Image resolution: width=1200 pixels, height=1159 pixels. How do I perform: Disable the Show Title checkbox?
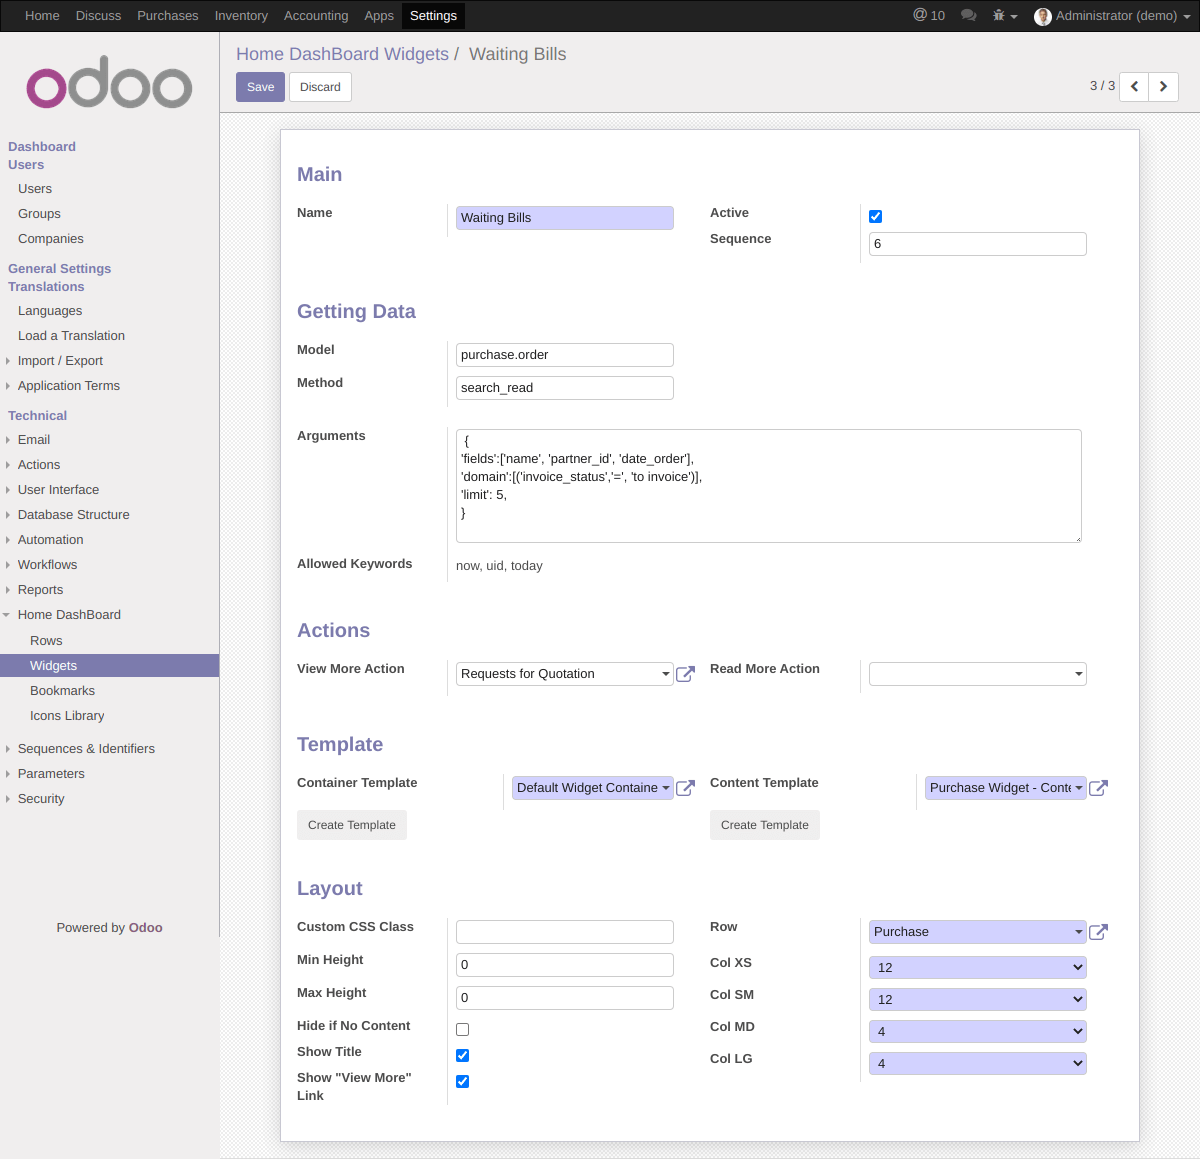(x=462, y=1054)
